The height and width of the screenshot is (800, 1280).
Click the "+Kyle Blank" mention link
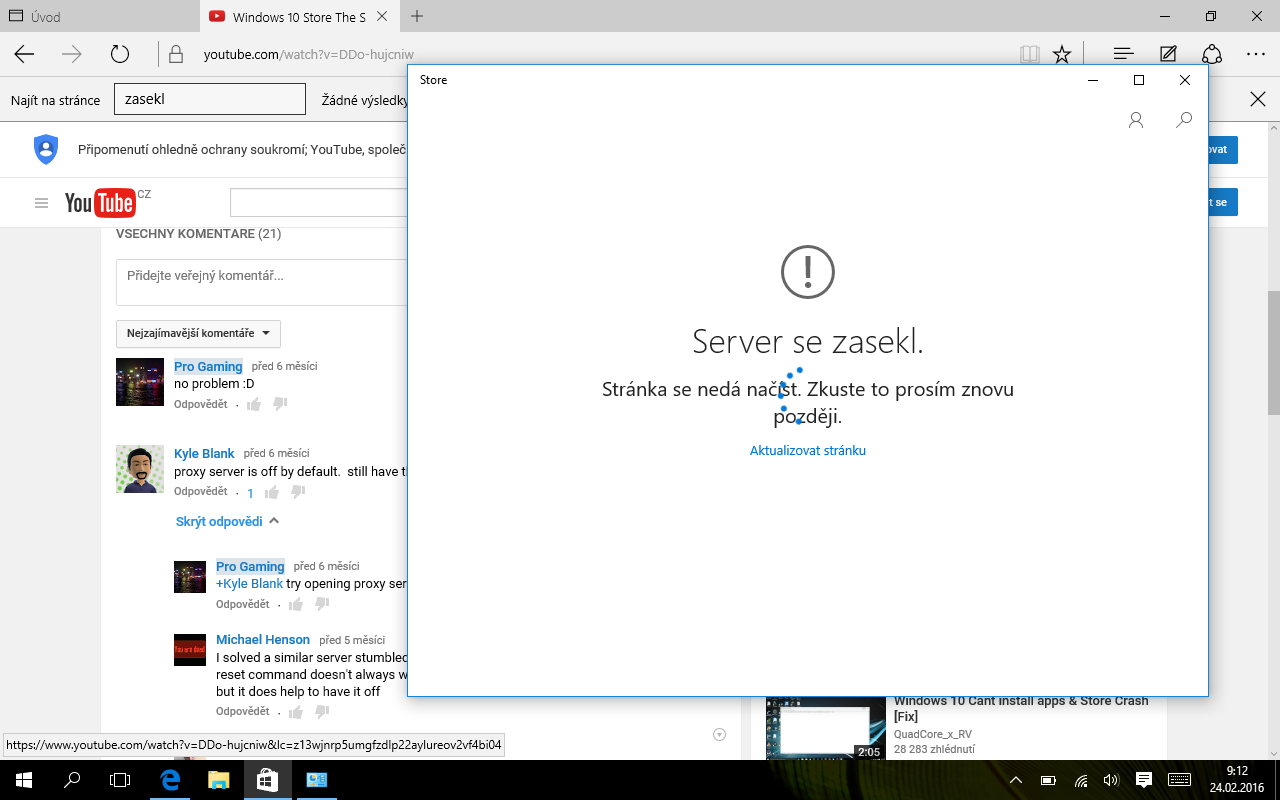click(250, 584)
